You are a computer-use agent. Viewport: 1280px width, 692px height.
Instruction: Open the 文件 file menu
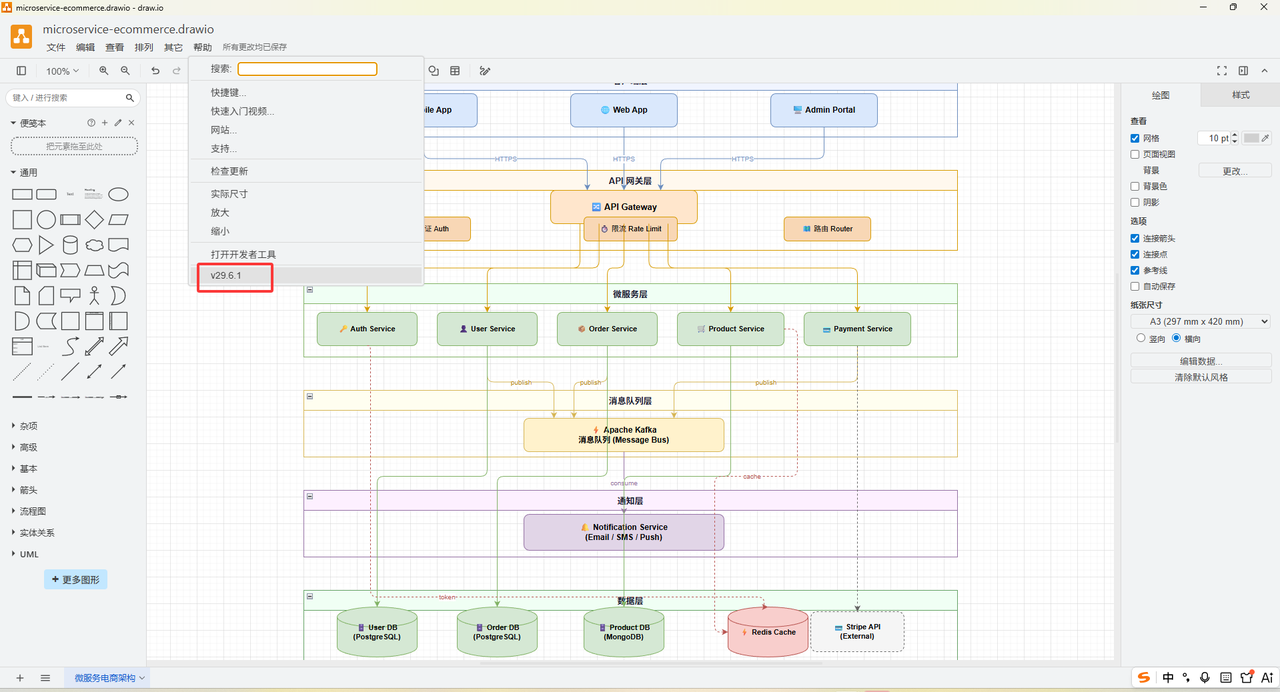click(56, 47)
